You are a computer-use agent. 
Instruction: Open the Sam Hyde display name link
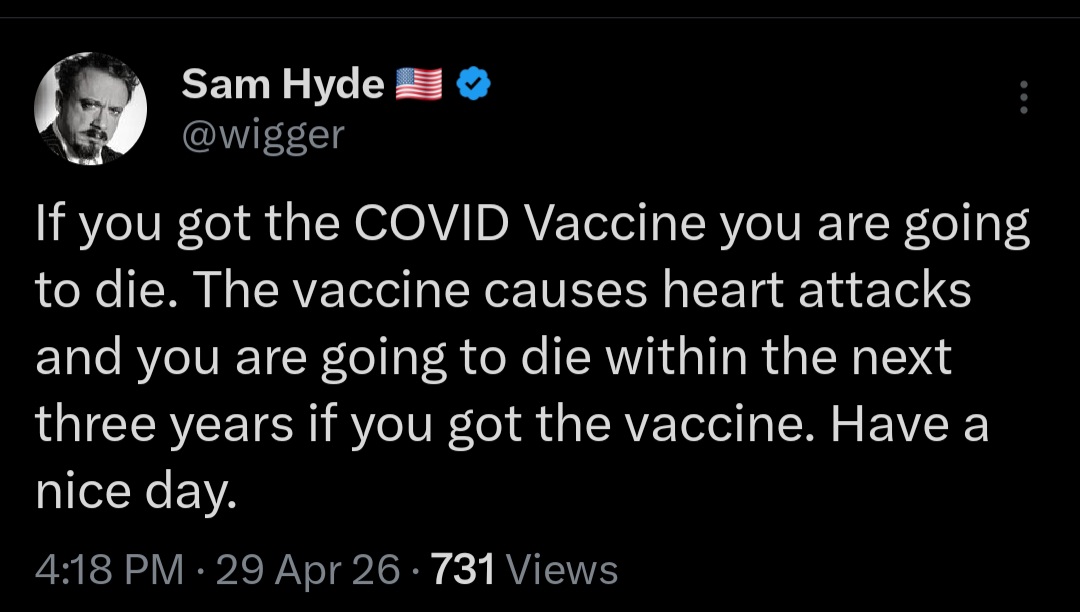point(283,84)
